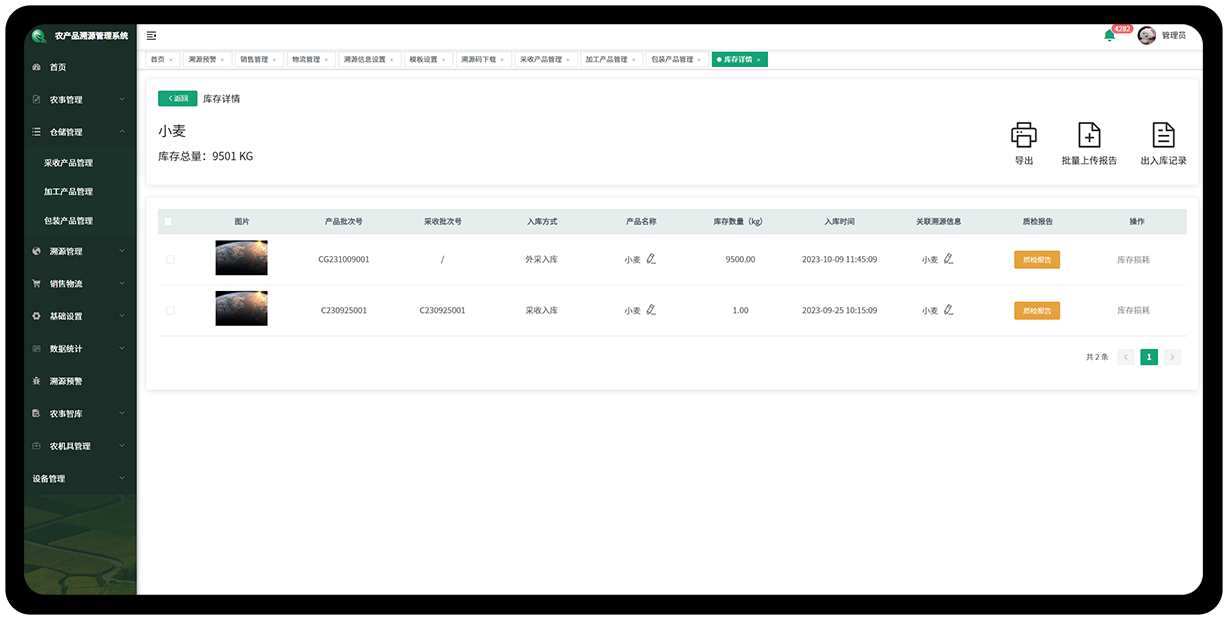
Task: Open the stock in/out records icon
Action: point(1163,135)
